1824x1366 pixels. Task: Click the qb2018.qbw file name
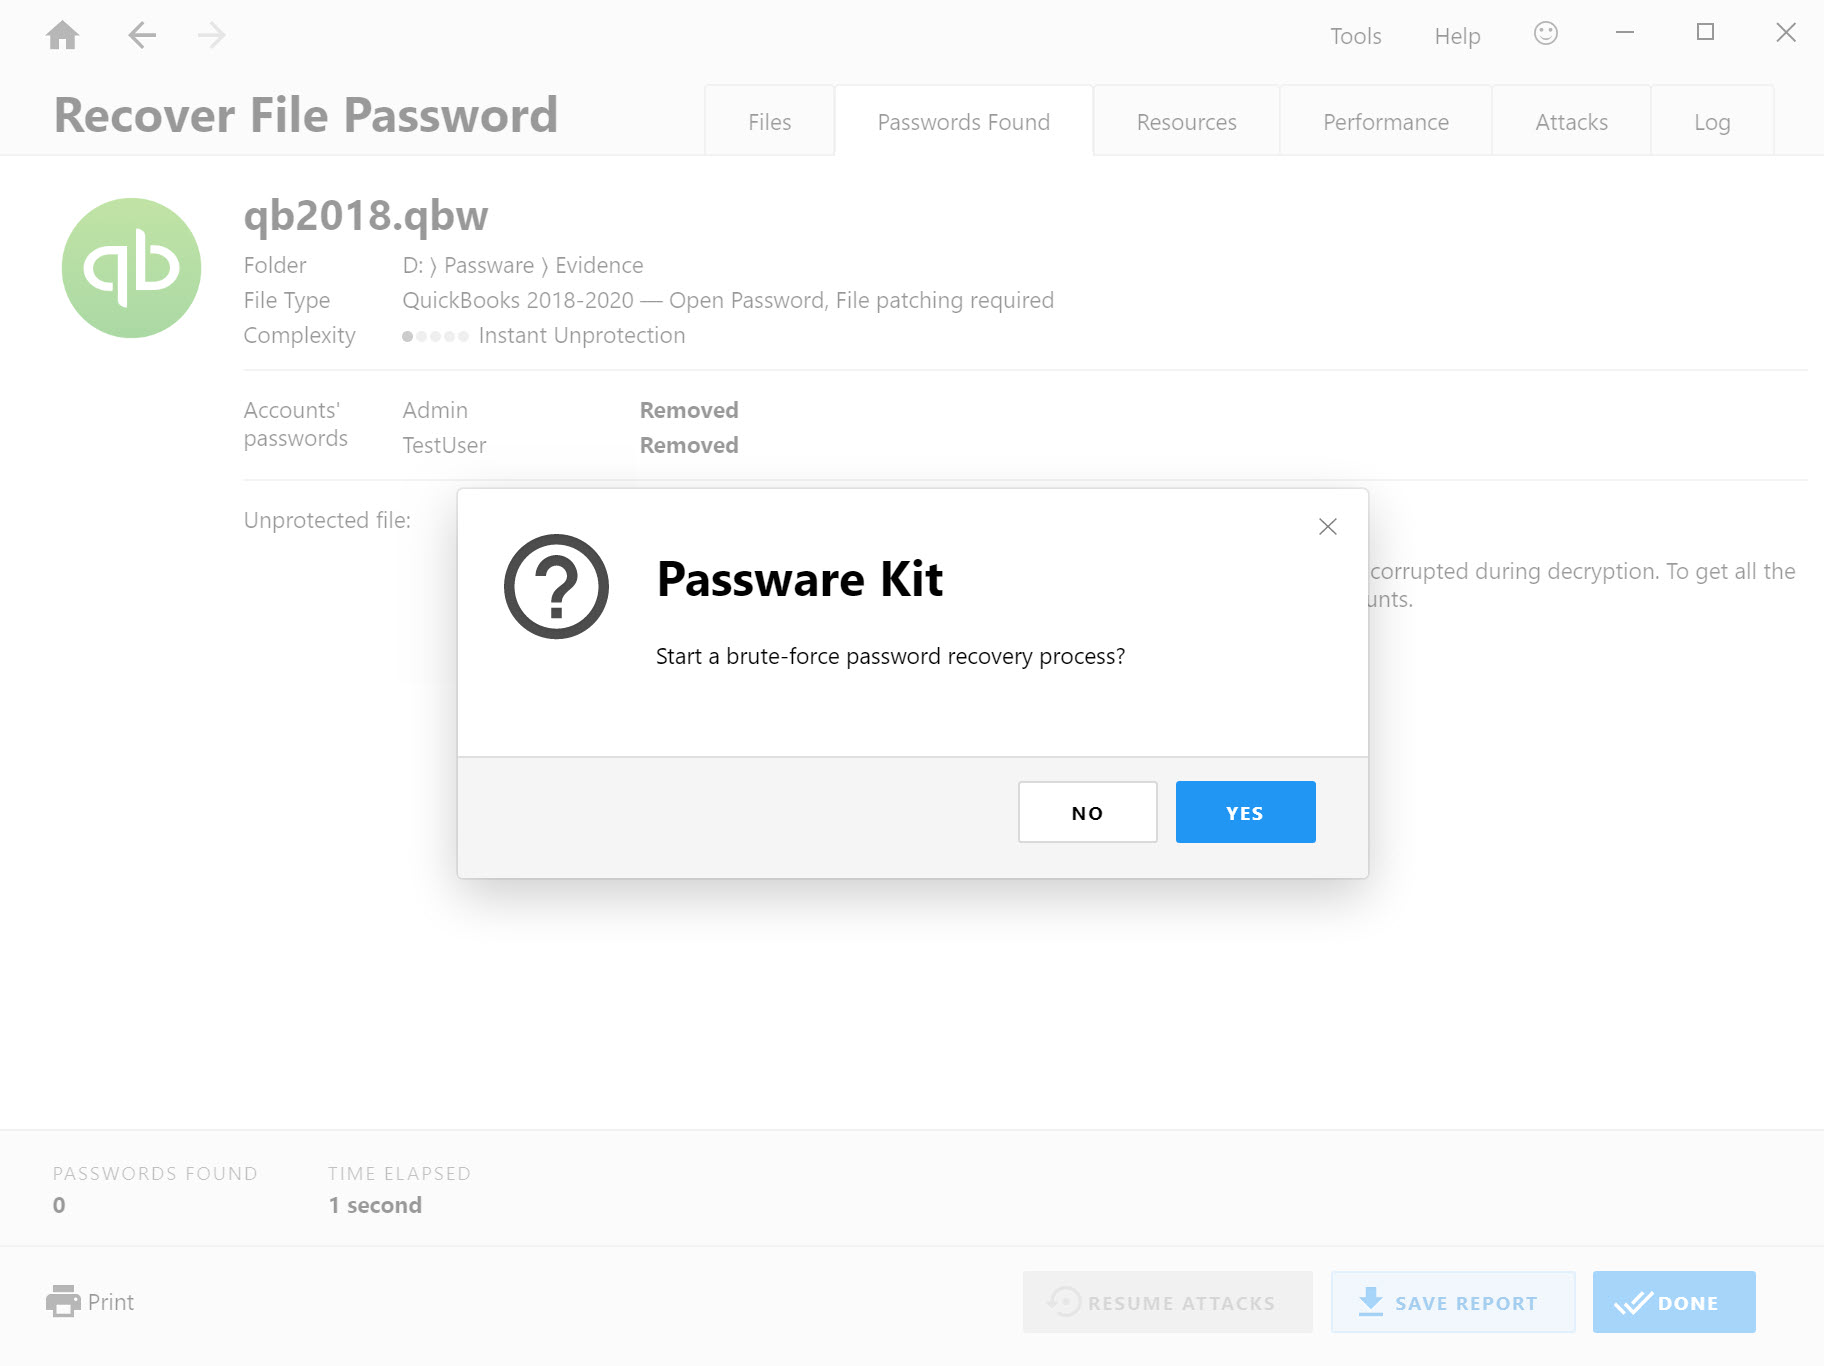click(366, 216)
